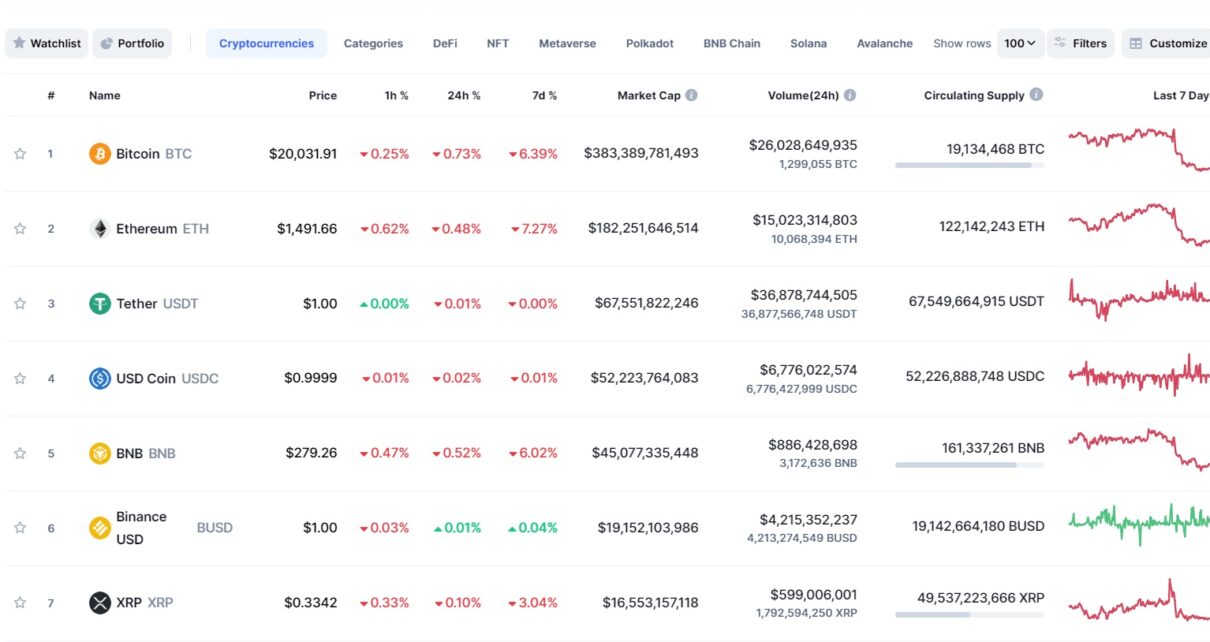Click Bitcoin volume $26,028,649,935
This screenshot has height=642, width=1210.
click(803, 145)
